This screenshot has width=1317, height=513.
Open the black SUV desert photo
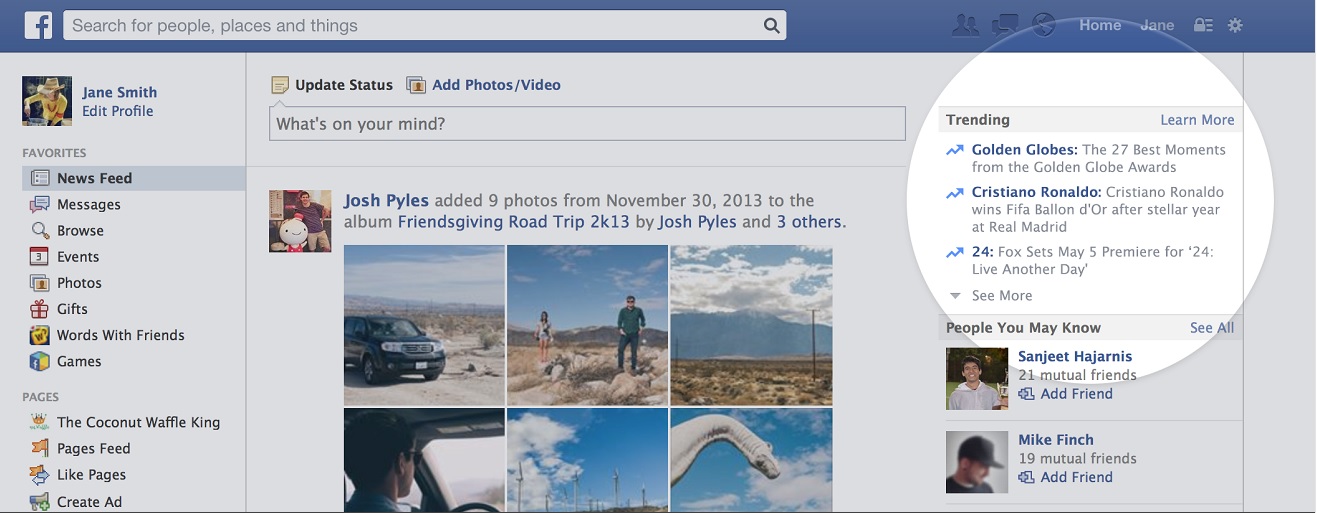coord(424,325)
